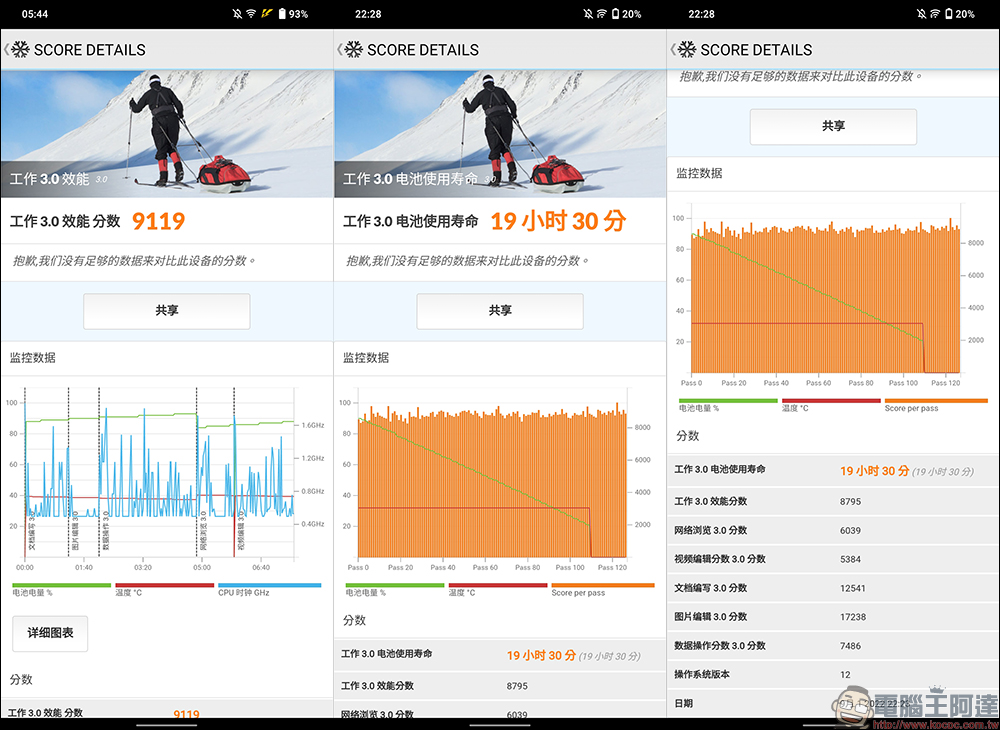
Task: Click the 共享 button on right phone screen
Action: pyautogui.click(x=833, y=127)
